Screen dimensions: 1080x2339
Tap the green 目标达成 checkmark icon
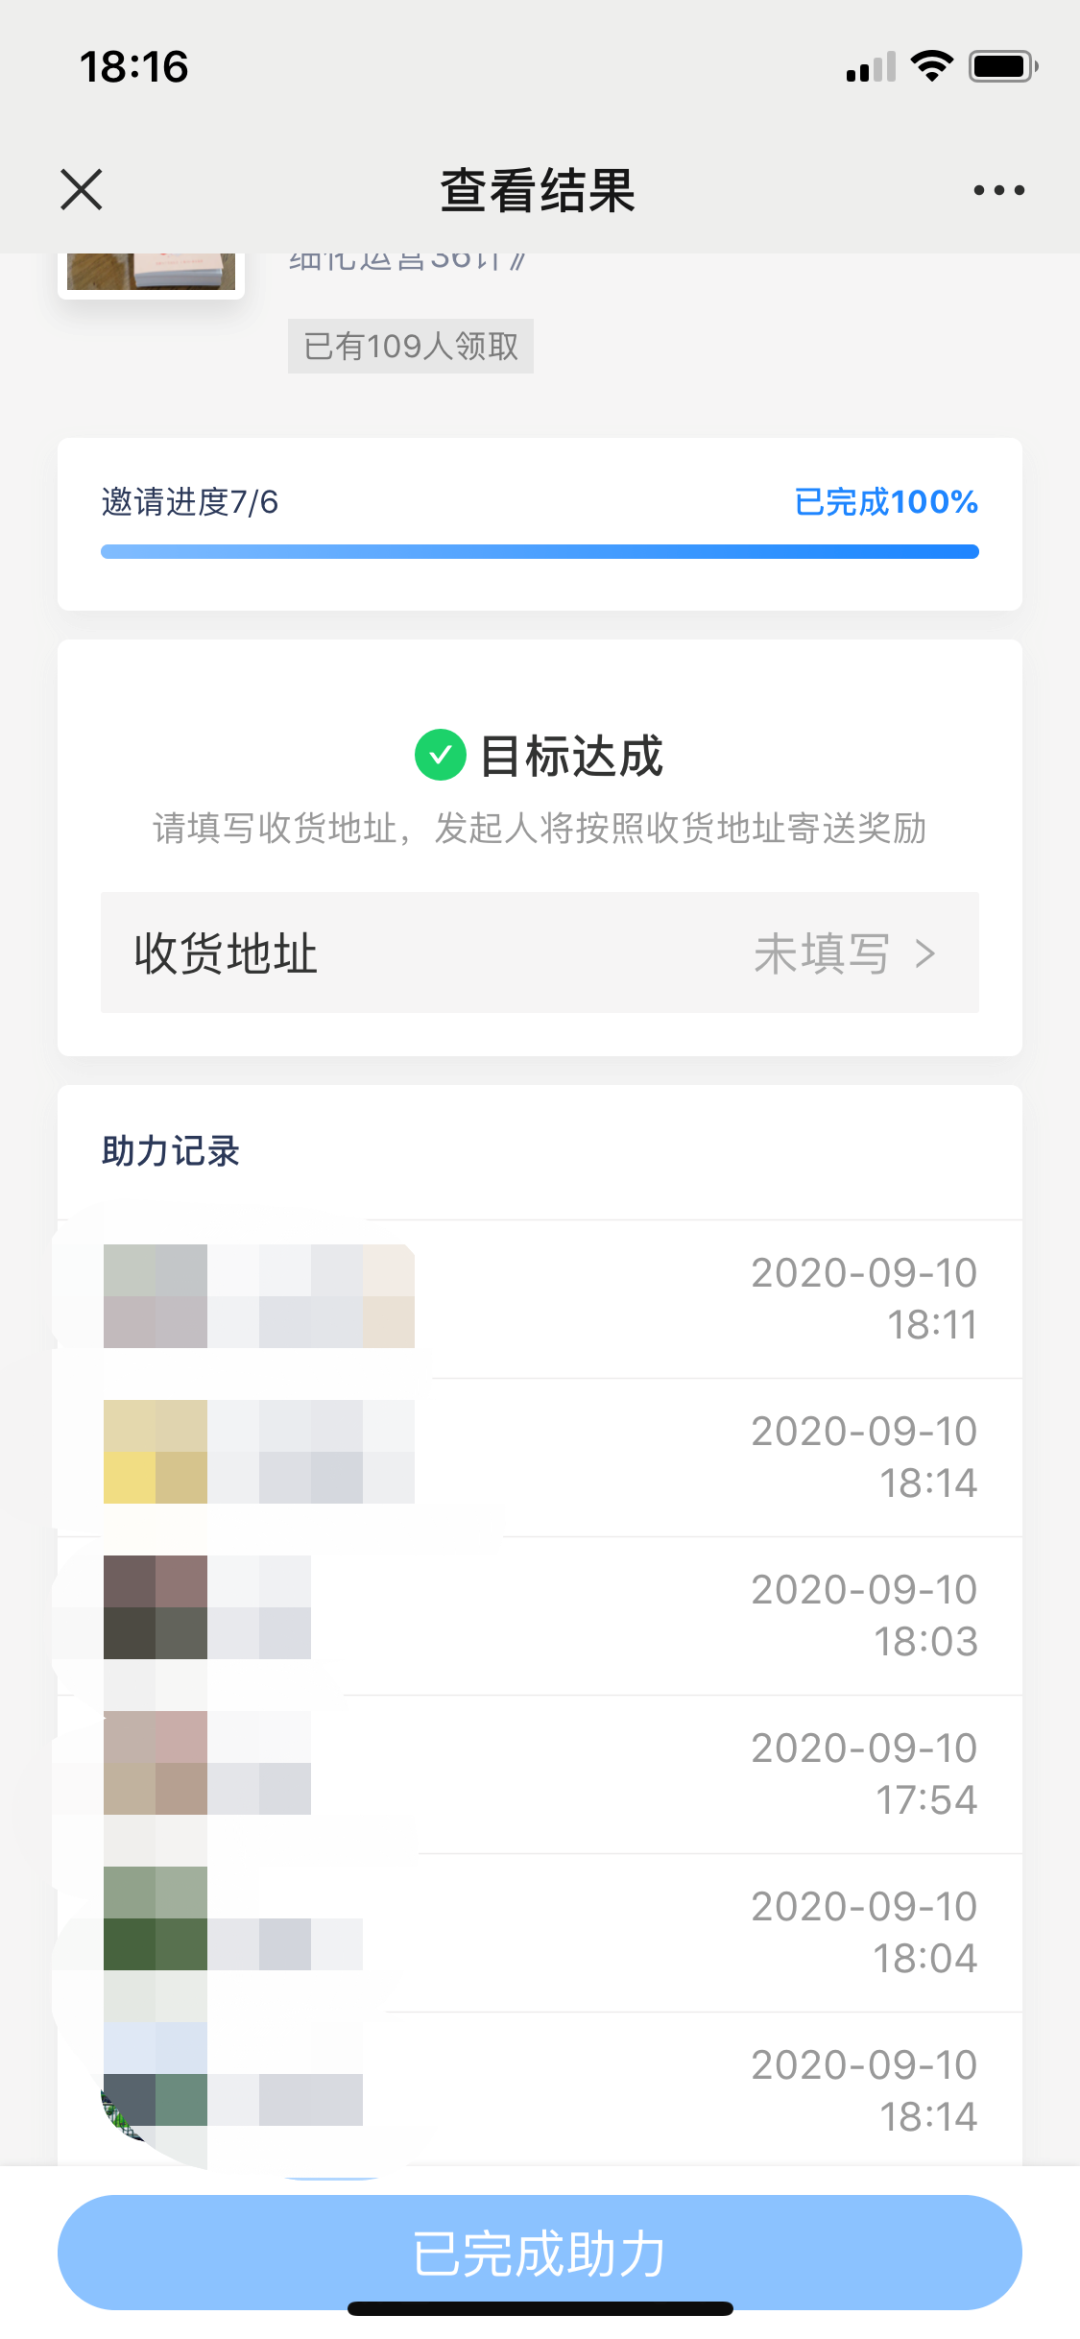pyautogui.click(x=440, y=755)
